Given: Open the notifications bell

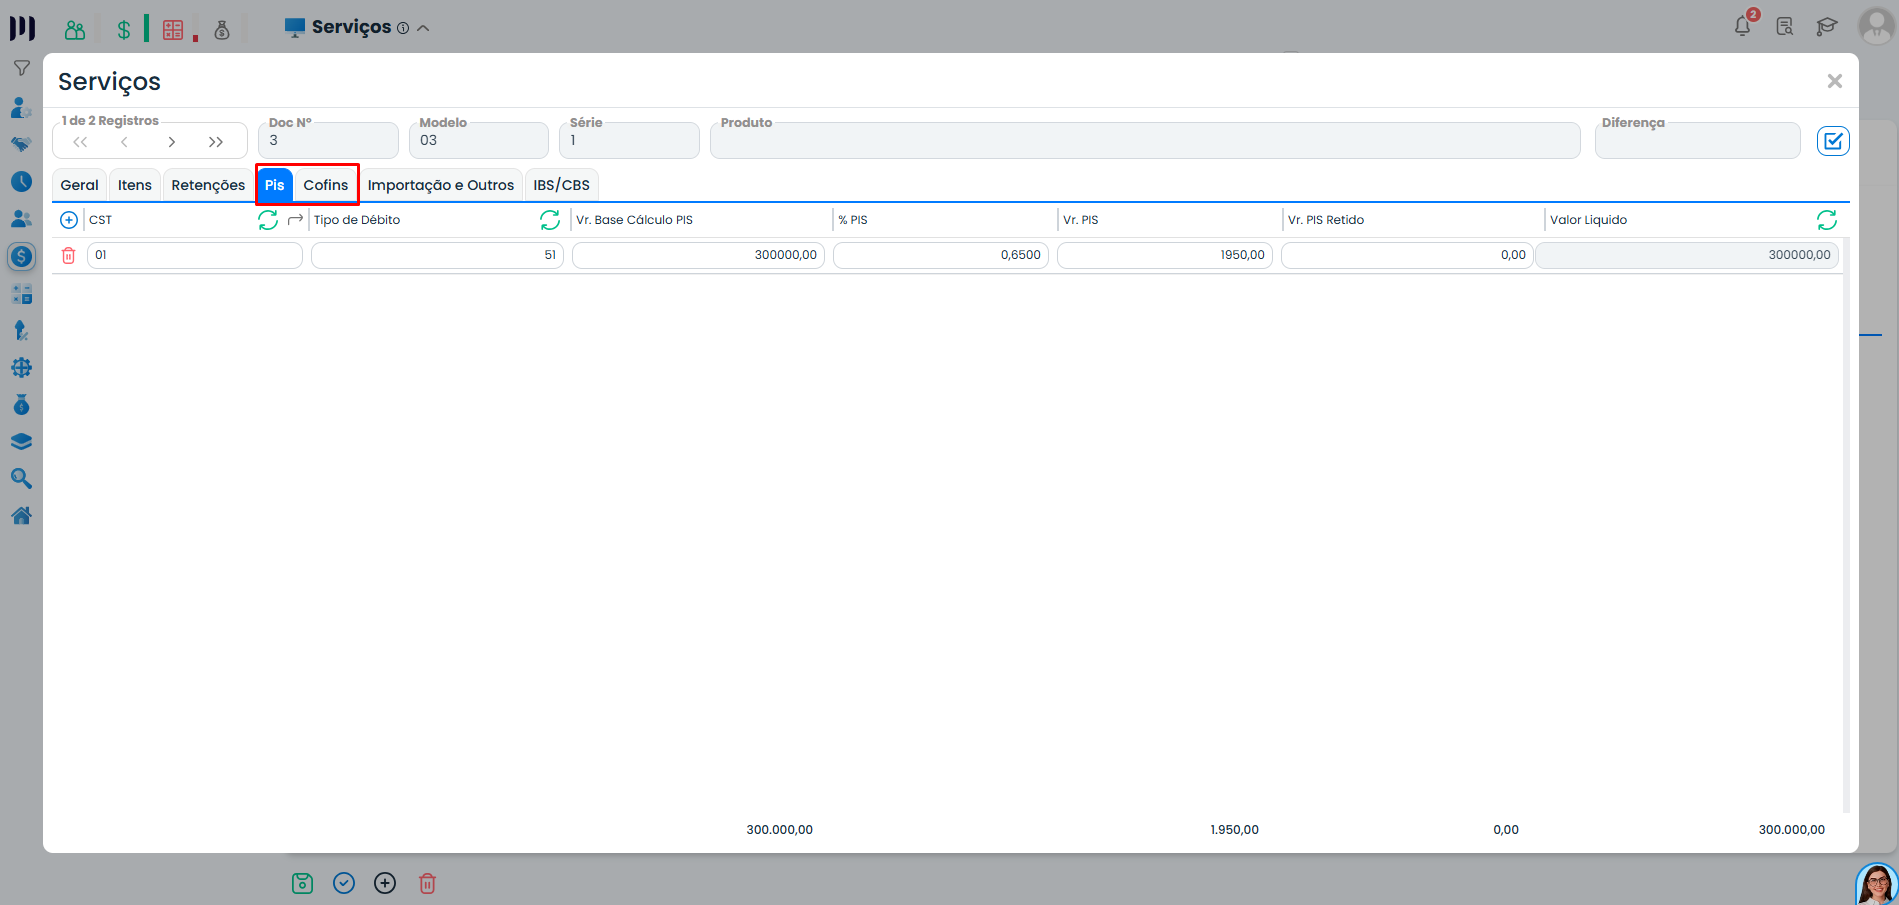Looking at the screenshot, I should pos(1743,27).
